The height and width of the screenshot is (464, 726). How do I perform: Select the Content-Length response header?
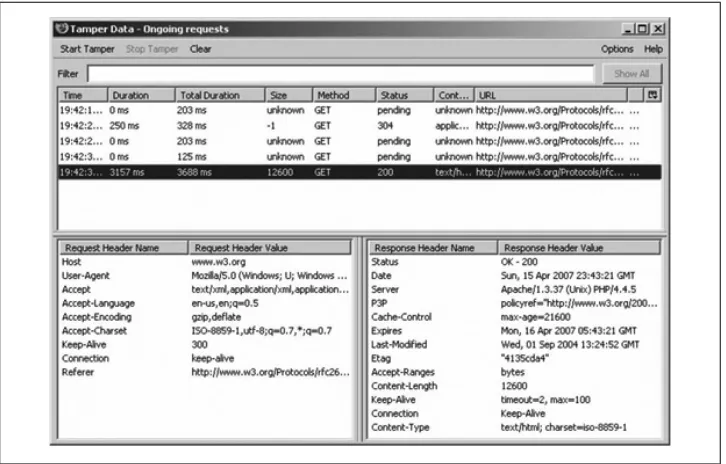(514, 386)
